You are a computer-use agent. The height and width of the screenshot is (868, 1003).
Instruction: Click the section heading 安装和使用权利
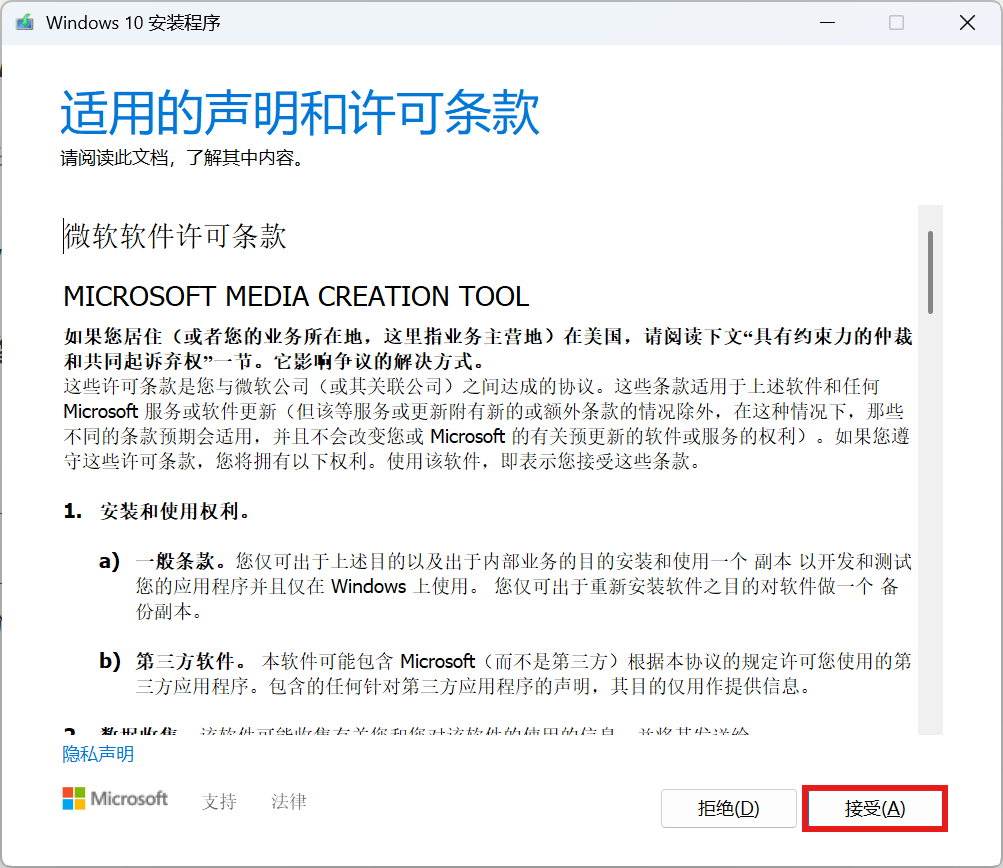pos(175,511)
